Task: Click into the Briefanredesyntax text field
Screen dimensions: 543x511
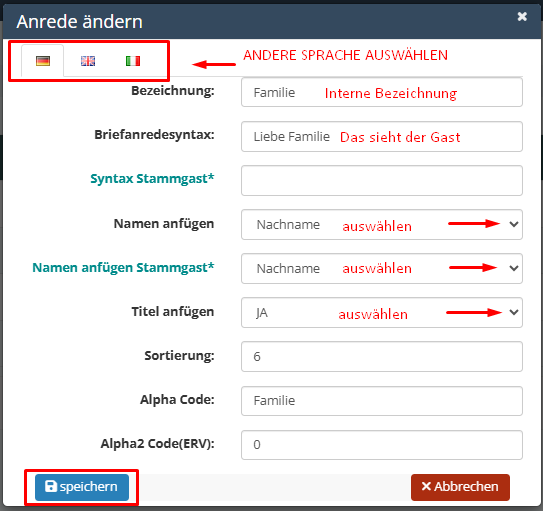Action: [x=382, y=136]
